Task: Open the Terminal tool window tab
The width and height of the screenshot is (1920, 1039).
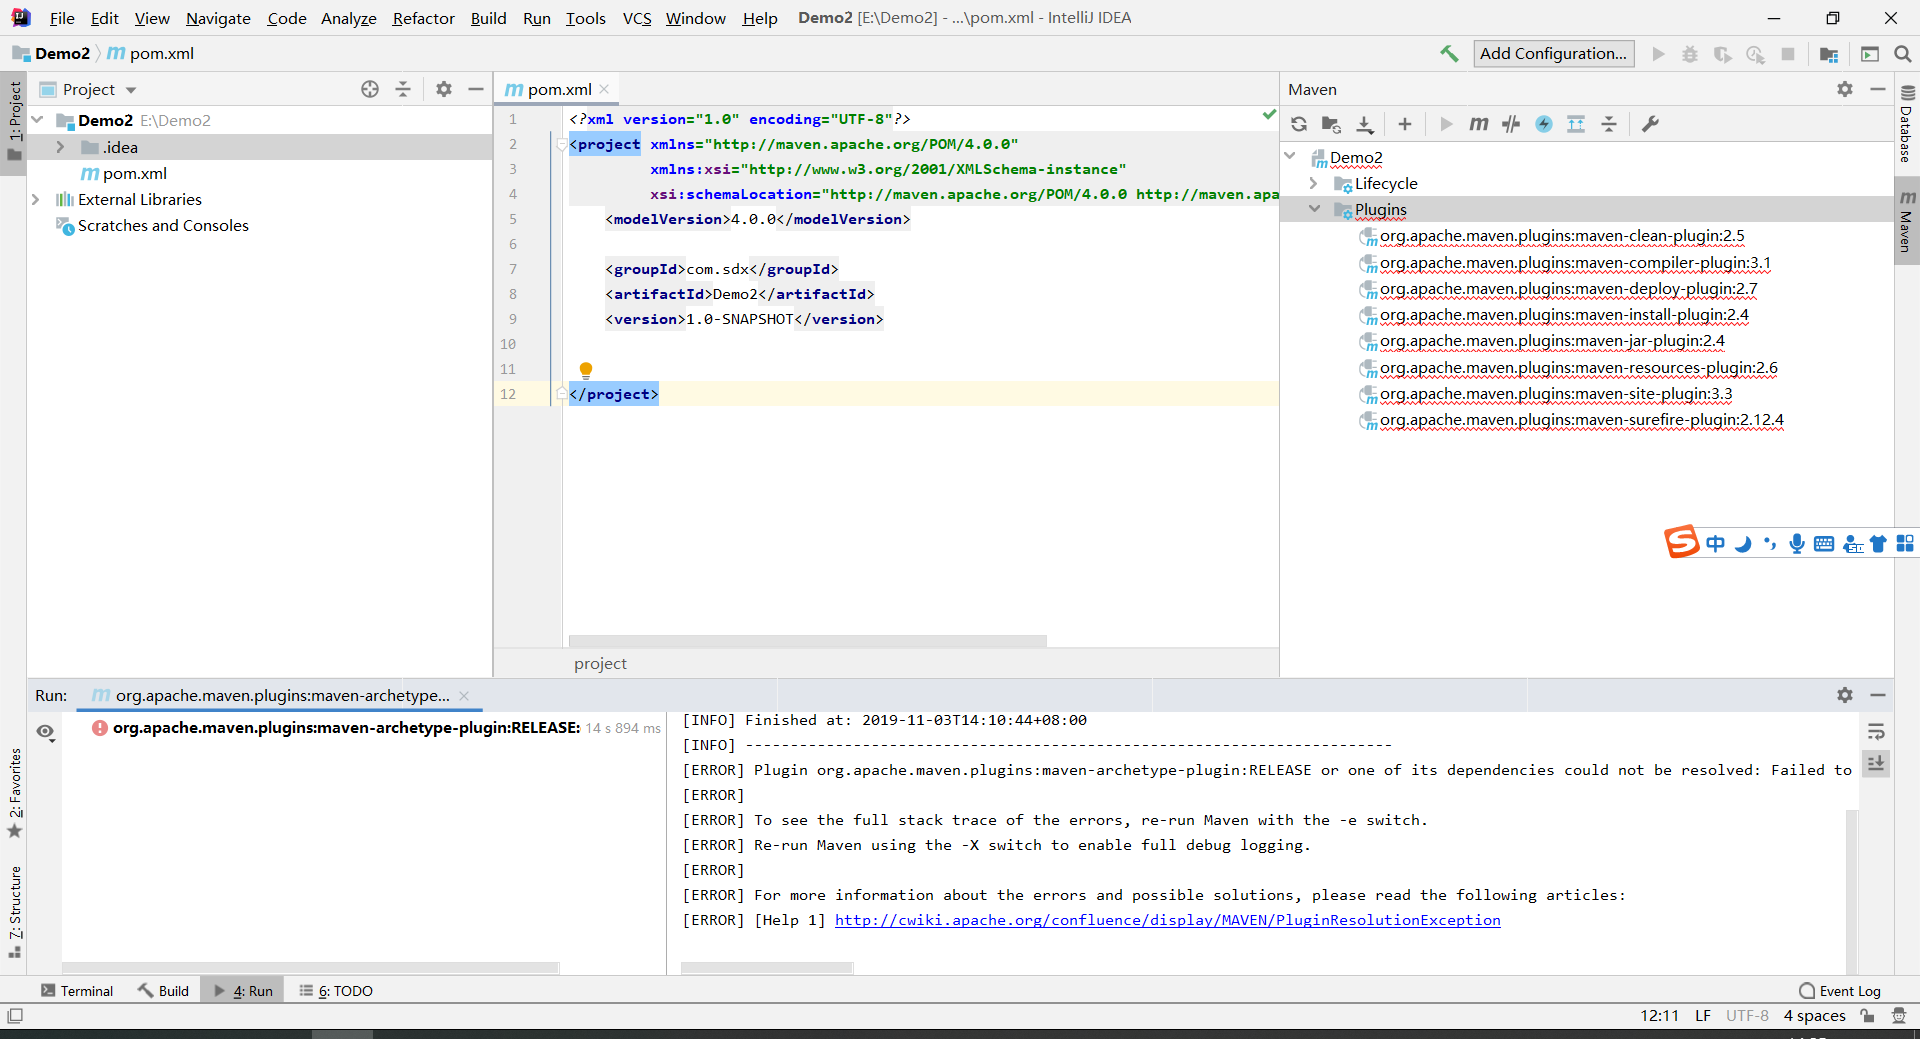Action: 77,991
